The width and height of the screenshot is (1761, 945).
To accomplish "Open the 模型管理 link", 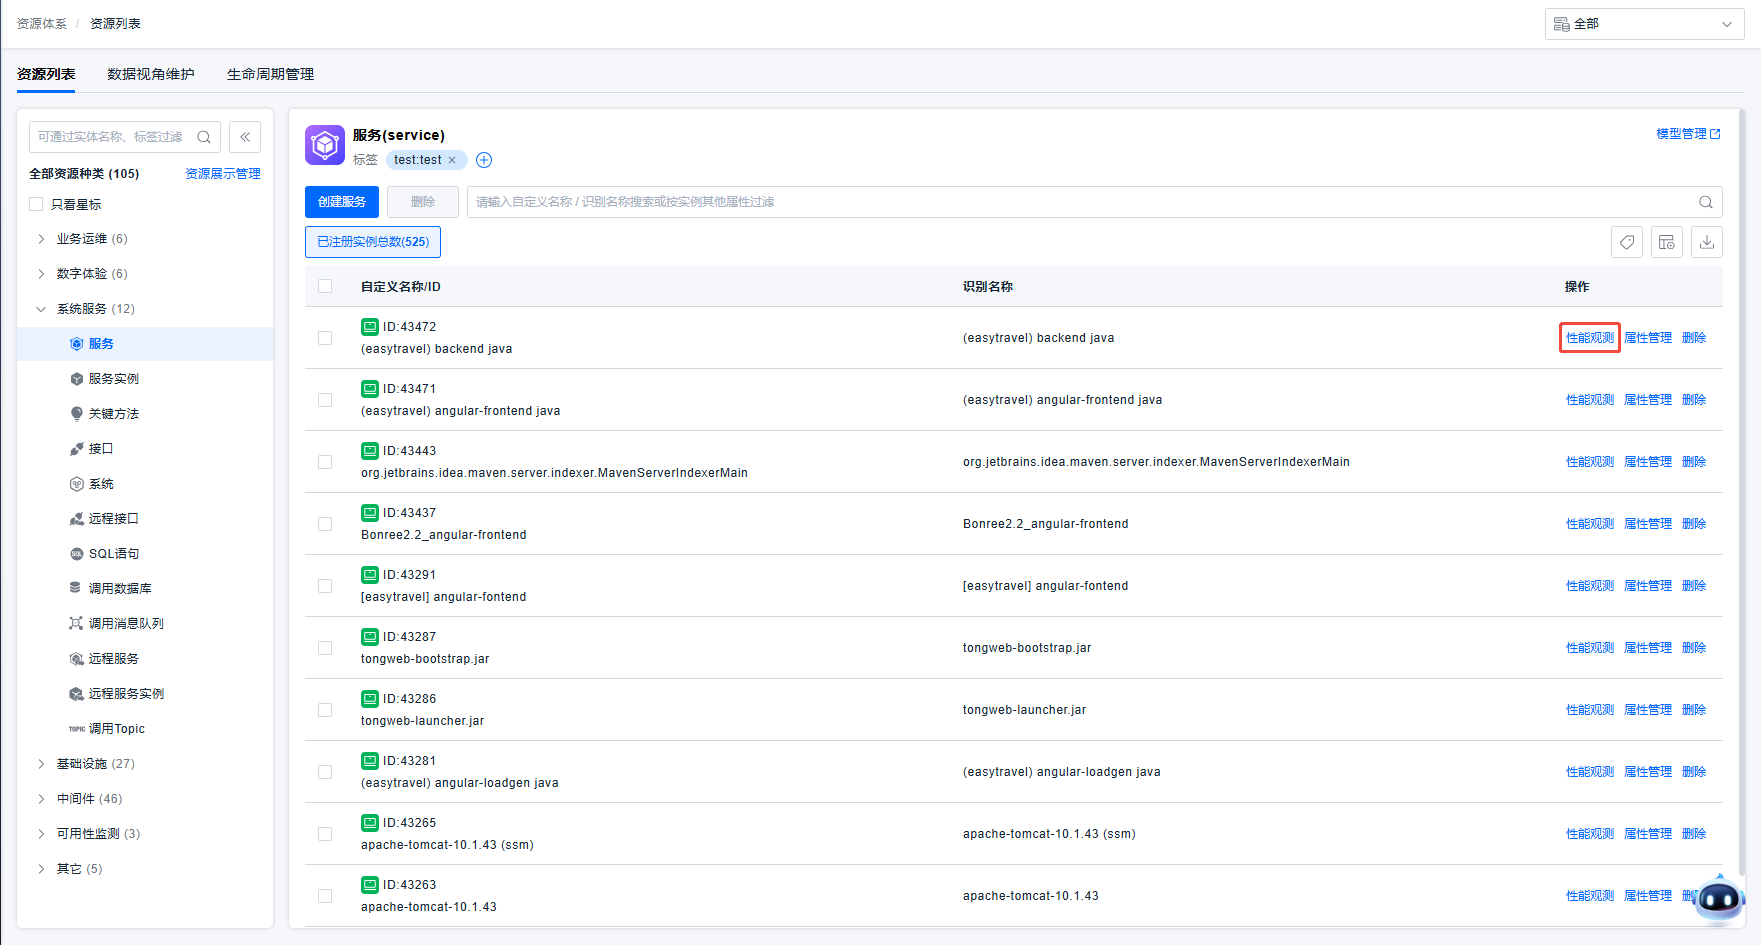I will [x=1687, y=134].
